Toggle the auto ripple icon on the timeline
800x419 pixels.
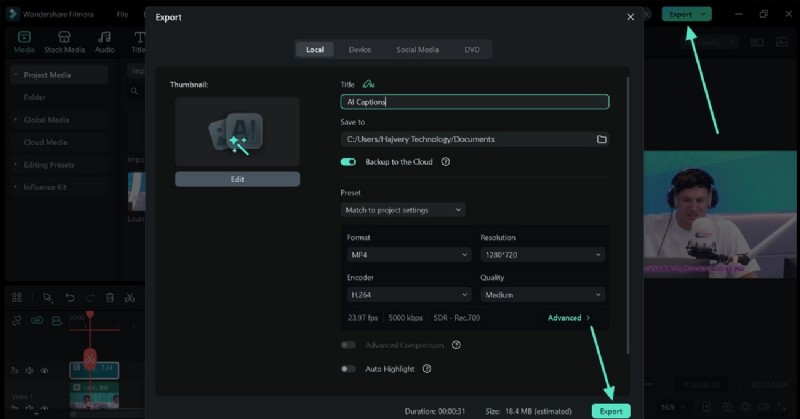(17, 321)
